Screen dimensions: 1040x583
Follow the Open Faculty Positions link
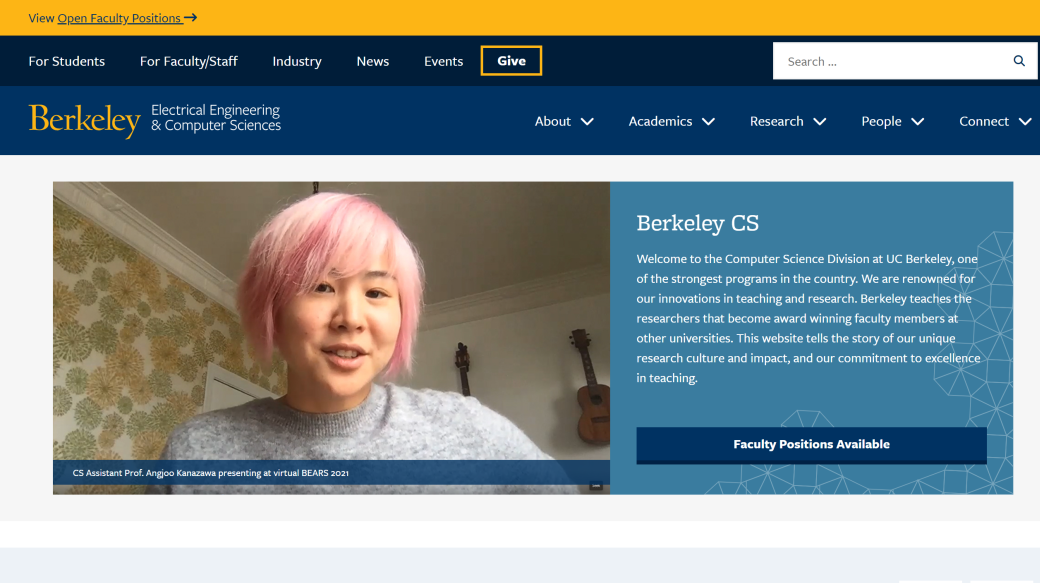pyautogui.click(x=119, y=18)
